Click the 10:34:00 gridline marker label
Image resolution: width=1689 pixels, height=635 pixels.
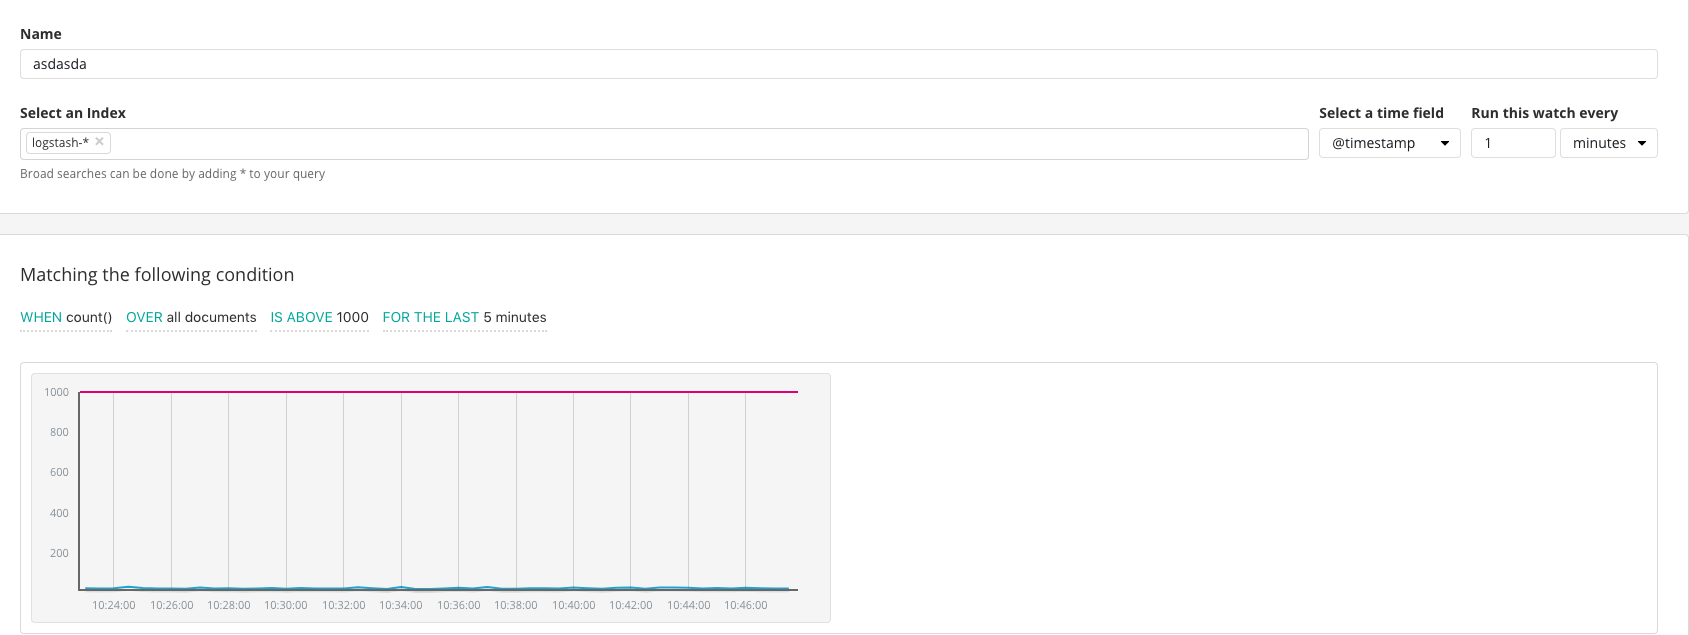click(401, 605)
